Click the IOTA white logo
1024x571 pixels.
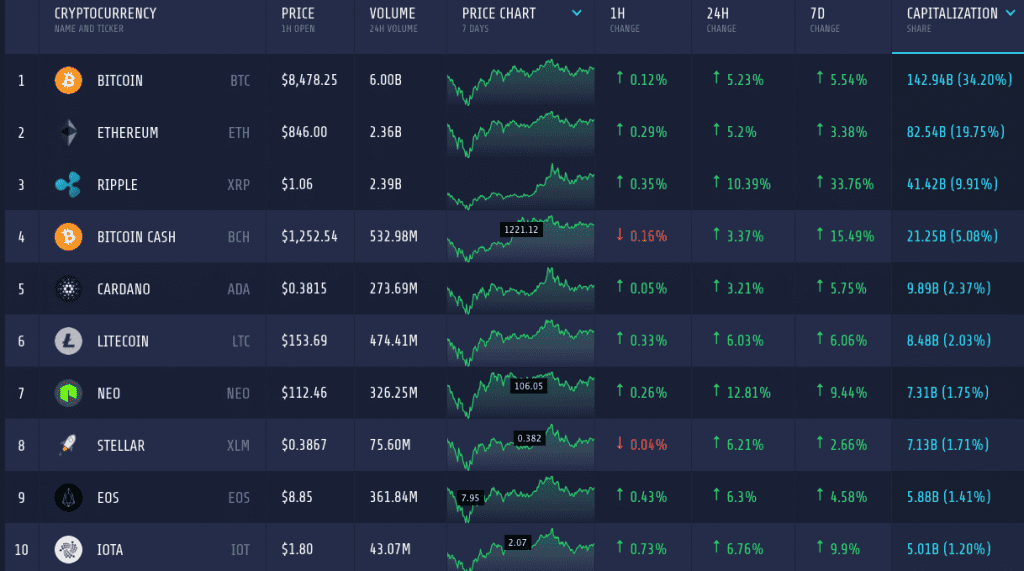(68, 549)
